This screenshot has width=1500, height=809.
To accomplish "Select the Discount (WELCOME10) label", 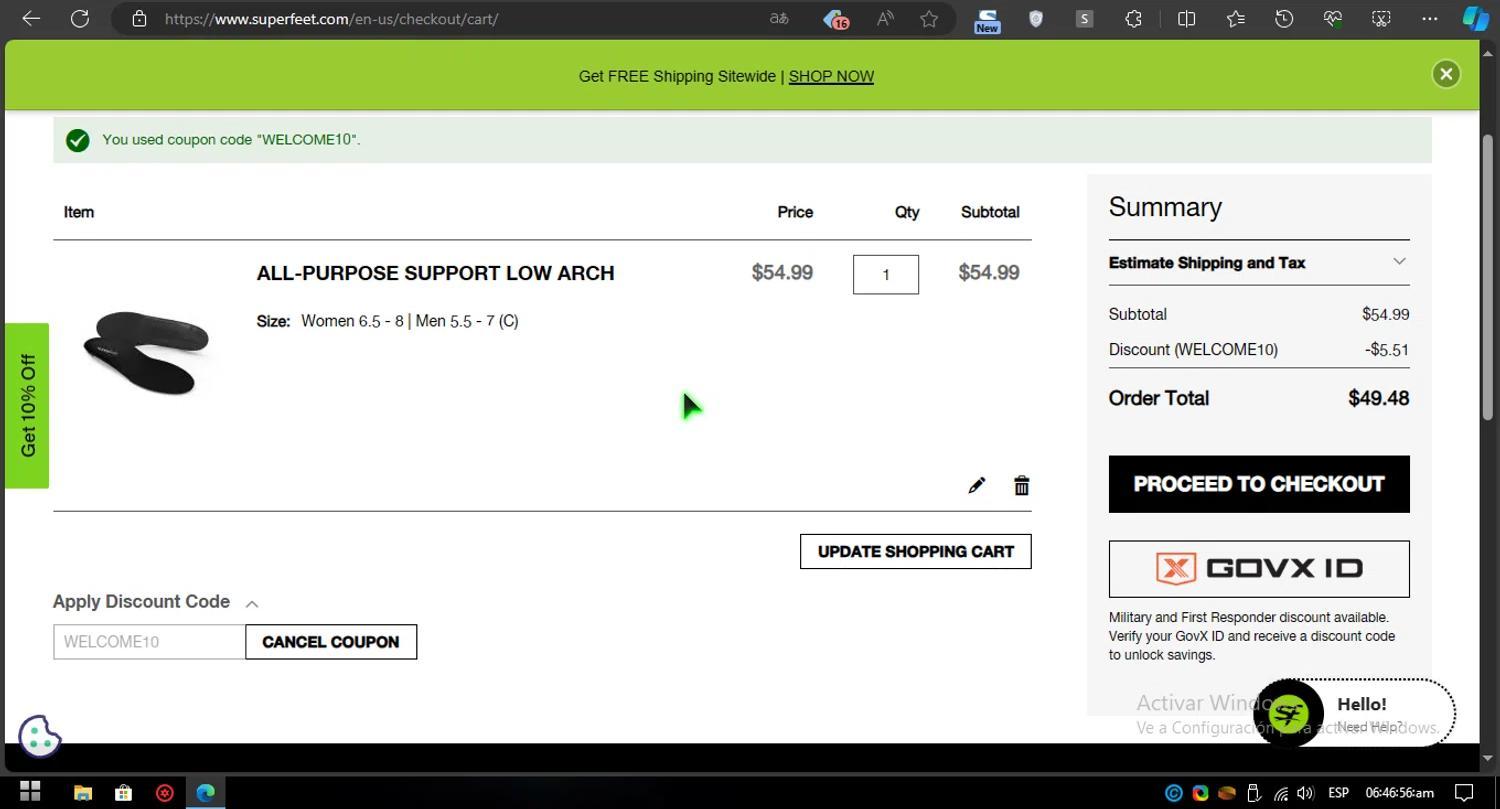I will [x=1193, y=350].
